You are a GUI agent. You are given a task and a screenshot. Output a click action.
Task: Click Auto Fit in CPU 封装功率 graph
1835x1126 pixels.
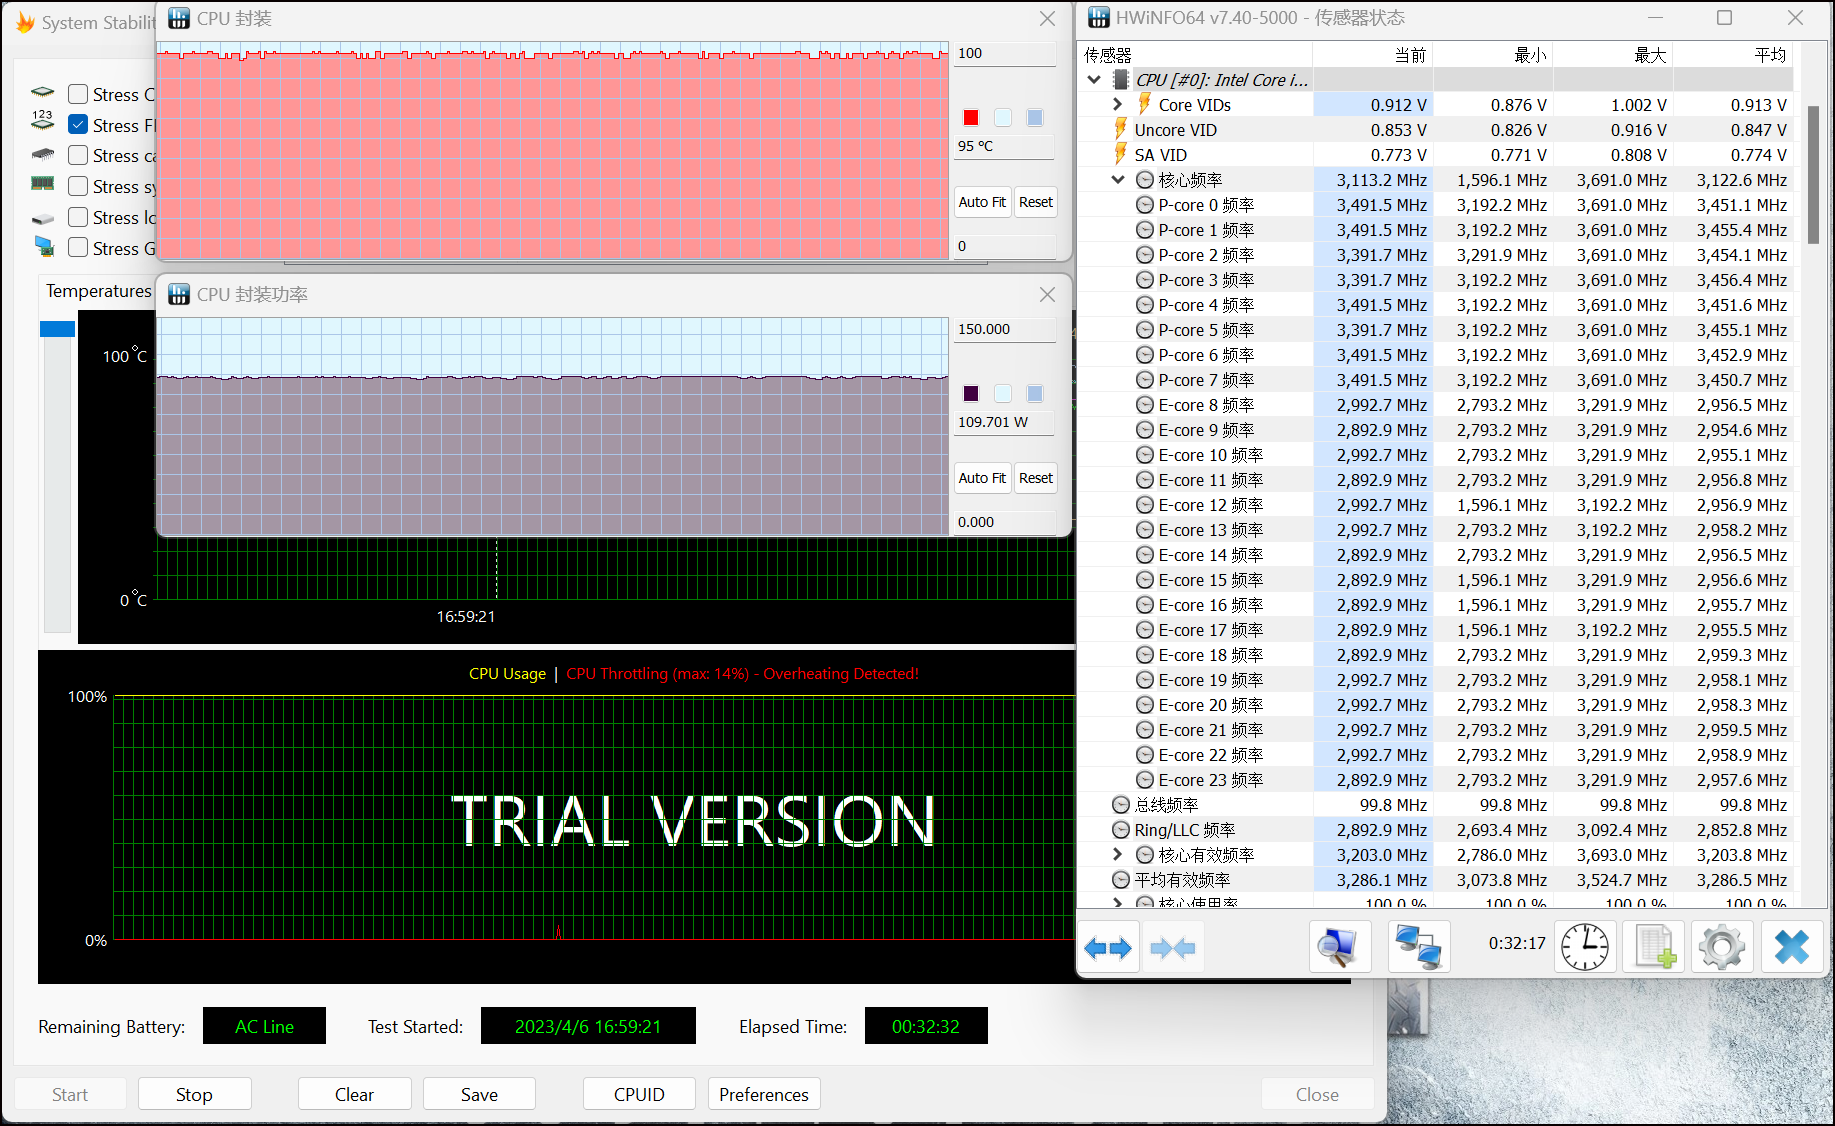point(982,478)
